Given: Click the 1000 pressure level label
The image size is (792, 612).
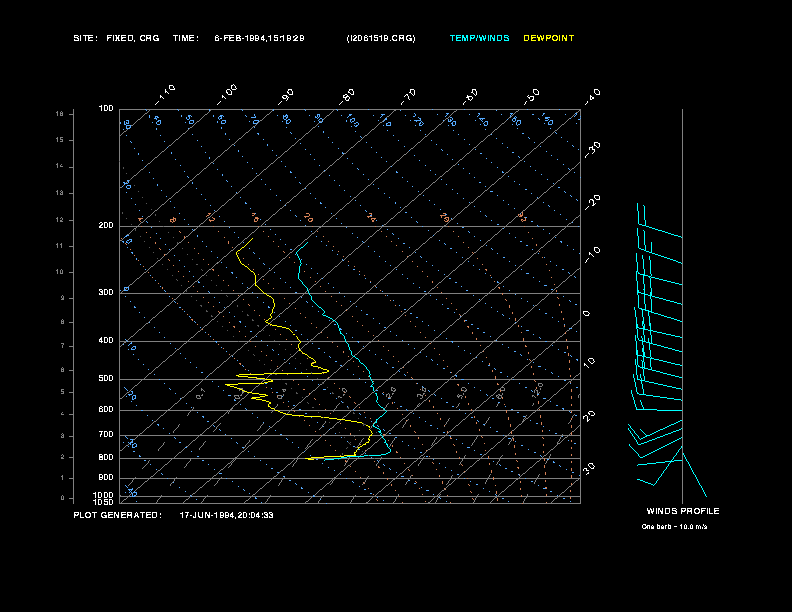Looking at the screenshot, I should point(104,495).
